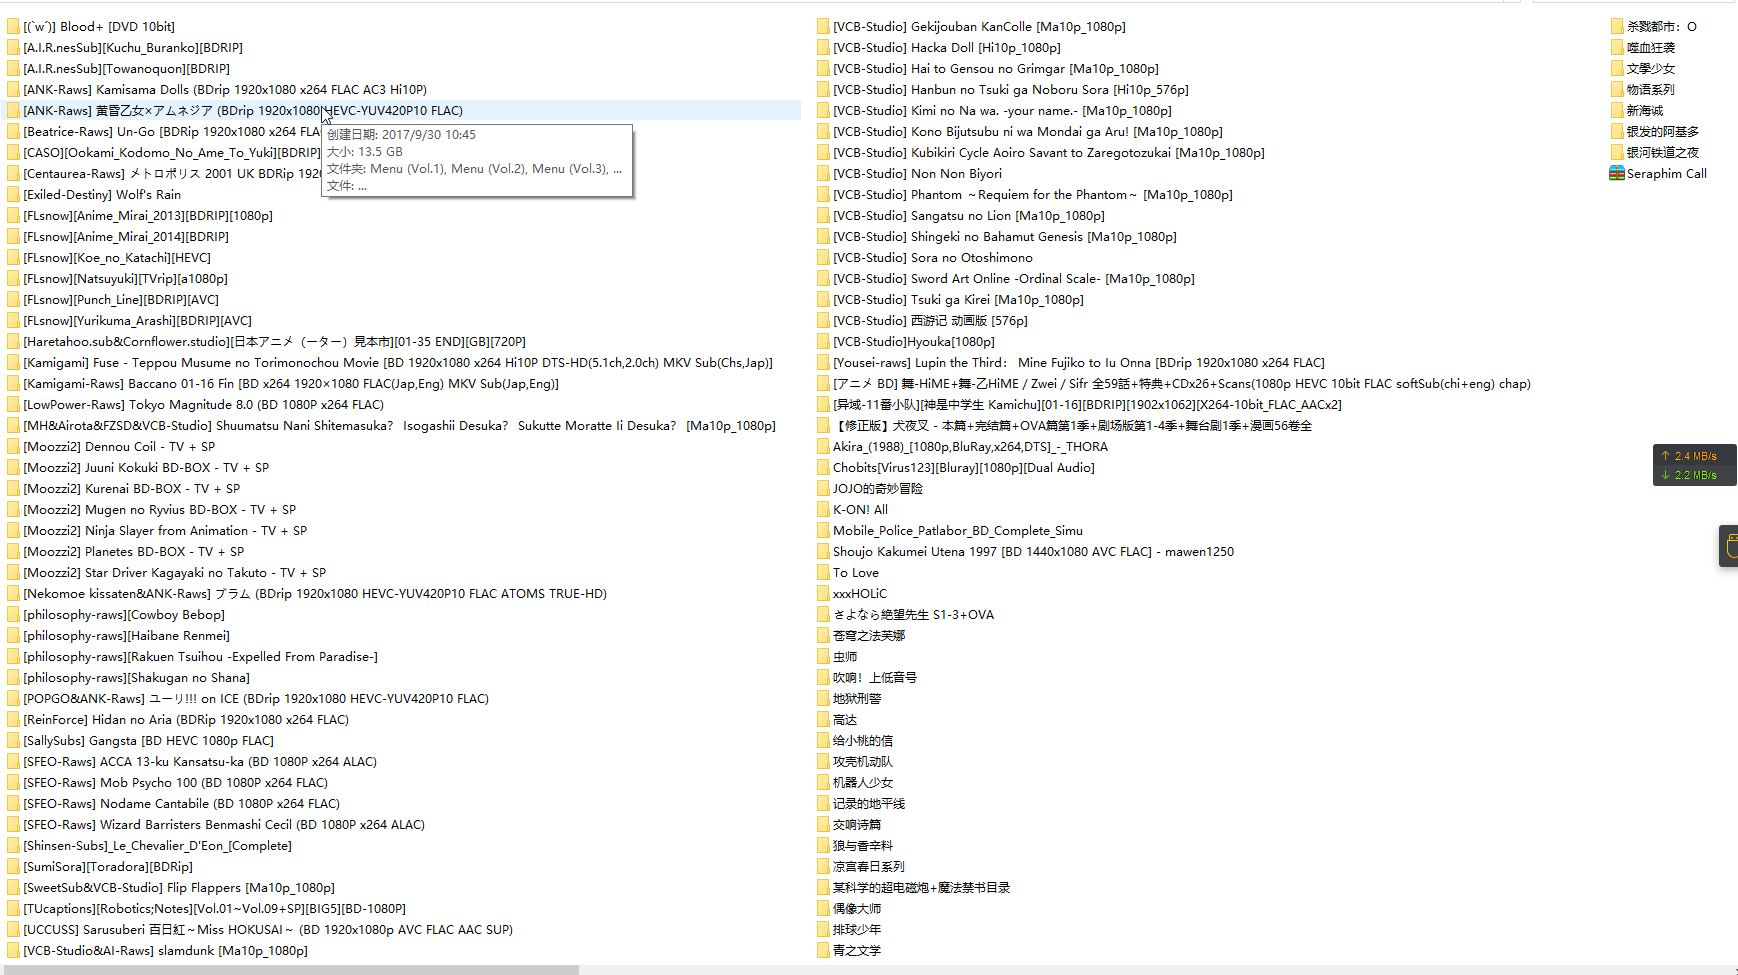Select [A.I.R.nesSub][Towanoquon][BDRIP] folder name
The width and height of the screenshot is (1738, 975).
[x=127, y=69]
